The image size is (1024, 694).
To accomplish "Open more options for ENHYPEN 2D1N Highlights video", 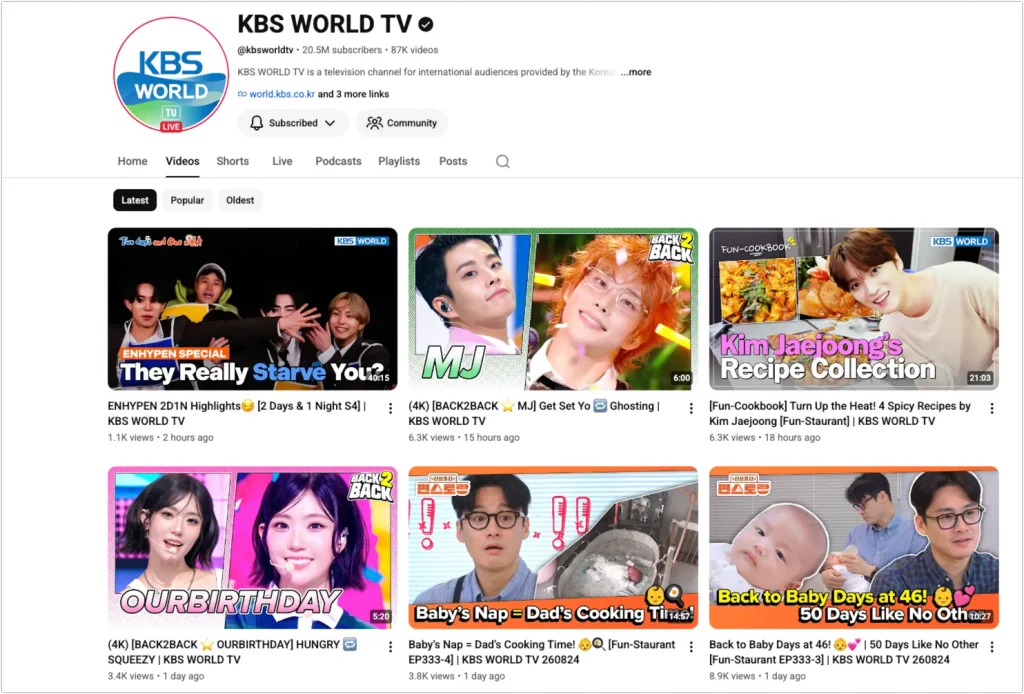I will 391,408.
